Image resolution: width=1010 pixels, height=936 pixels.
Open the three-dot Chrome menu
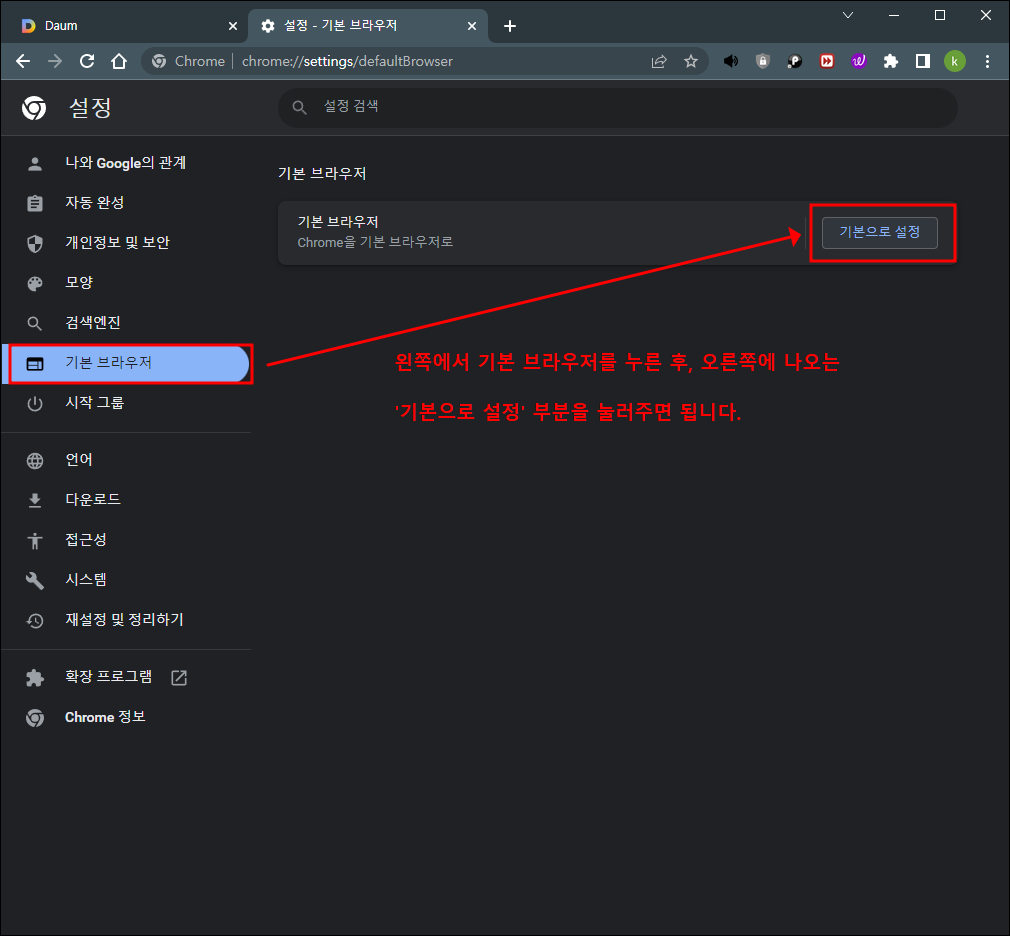click(988, 61)
